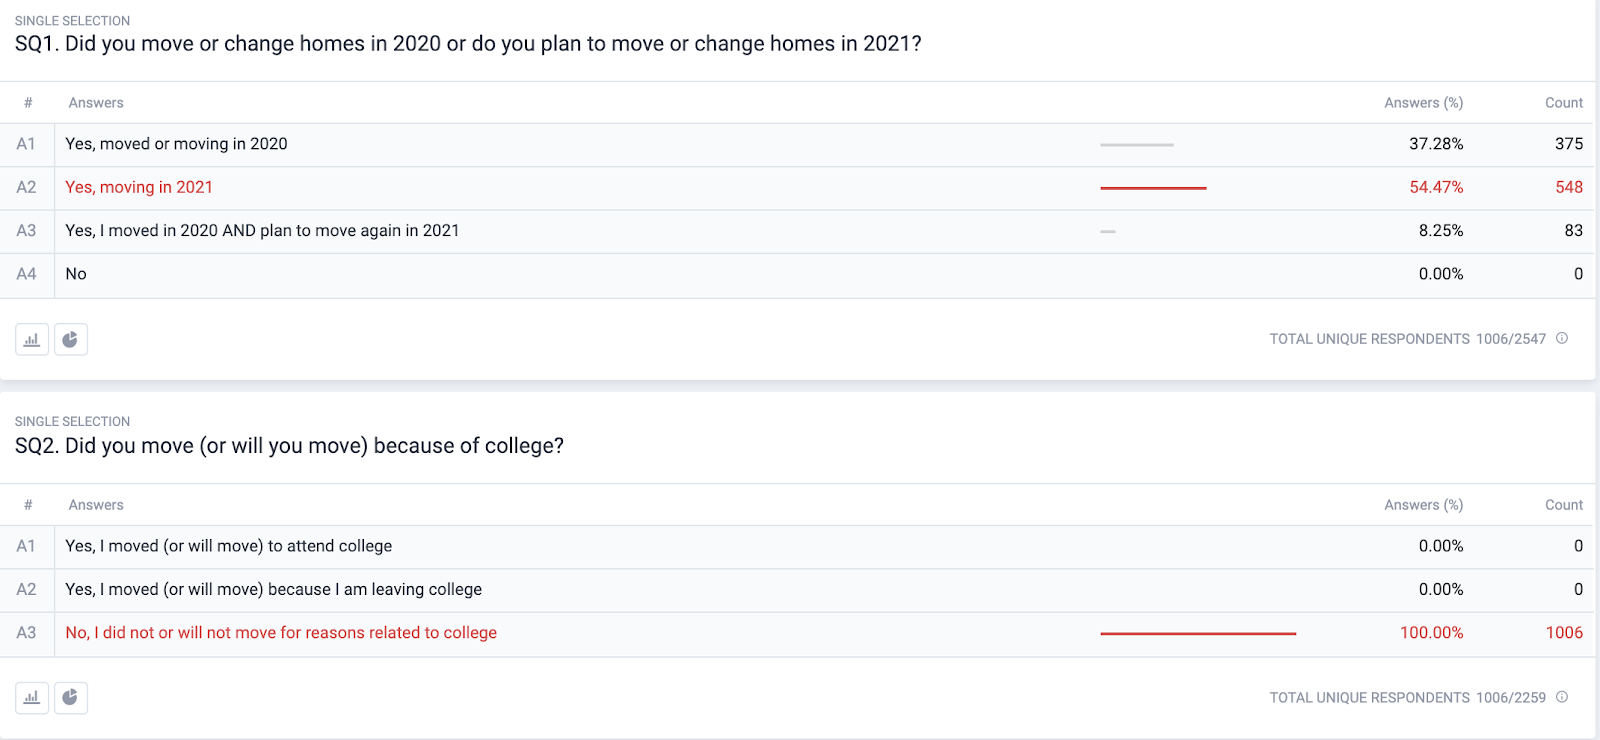The width and height of the screenshot is (1600, 740).
Task: Click the red 54.47% bar for A2
Action: [x=1153, y=188]
